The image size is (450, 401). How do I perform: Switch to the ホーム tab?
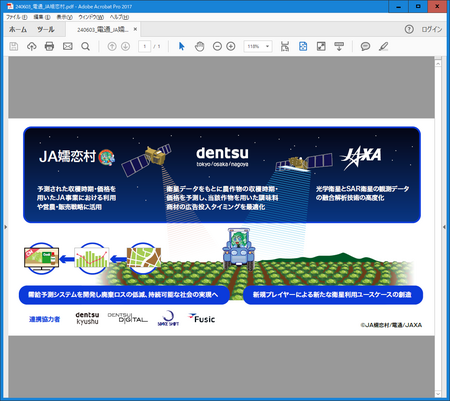coord(18,29)
